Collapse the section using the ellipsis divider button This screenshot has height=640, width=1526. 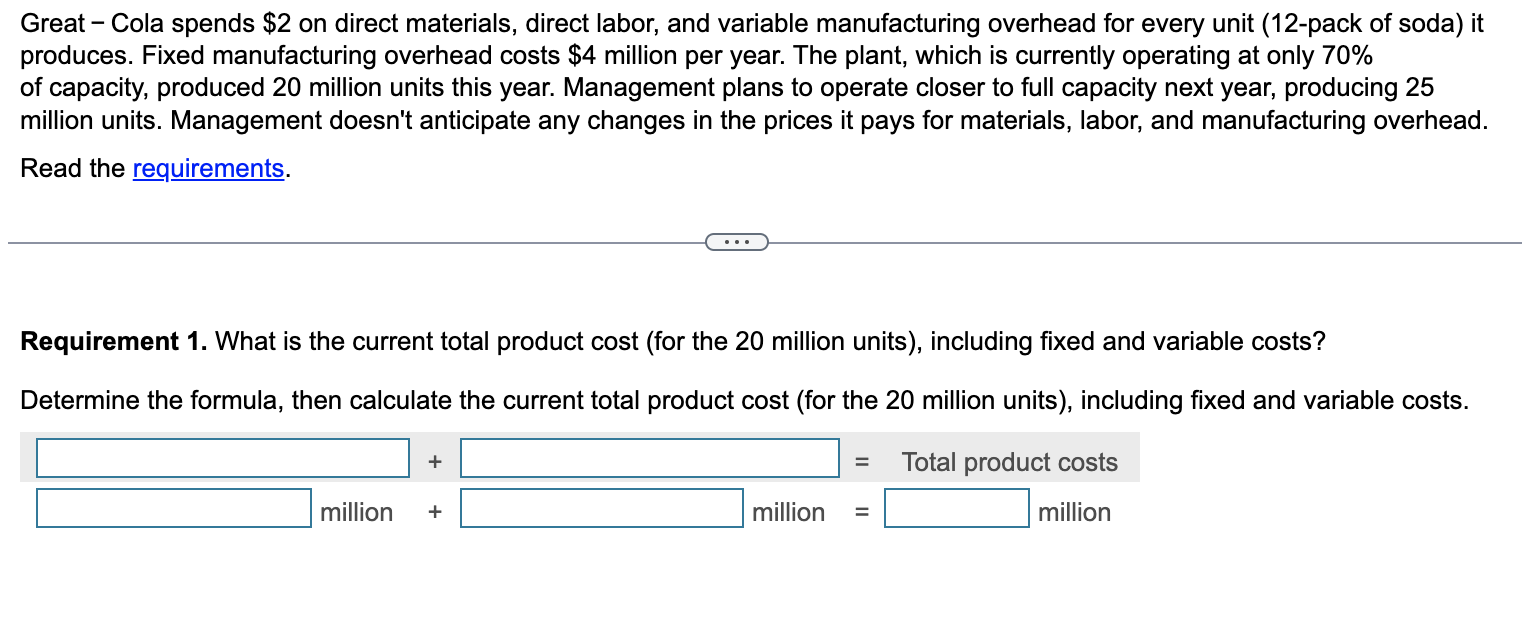[737, 241]
